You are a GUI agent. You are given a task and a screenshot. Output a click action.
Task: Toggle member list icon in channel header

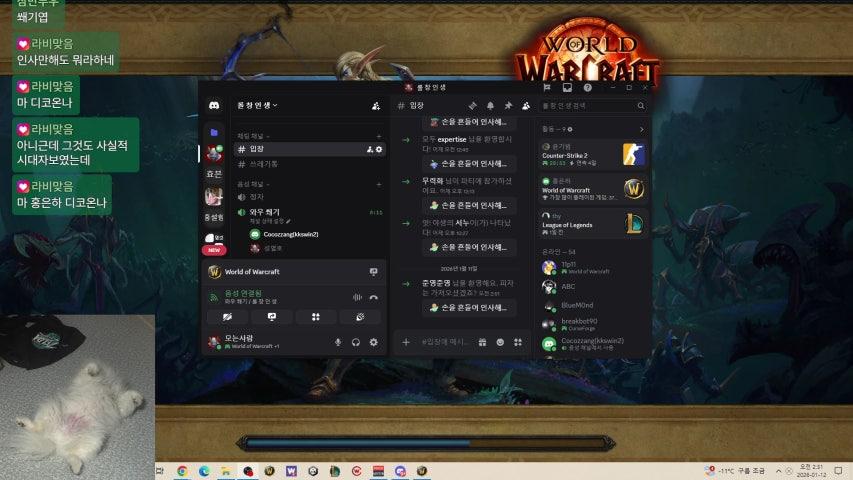point(526,106)
